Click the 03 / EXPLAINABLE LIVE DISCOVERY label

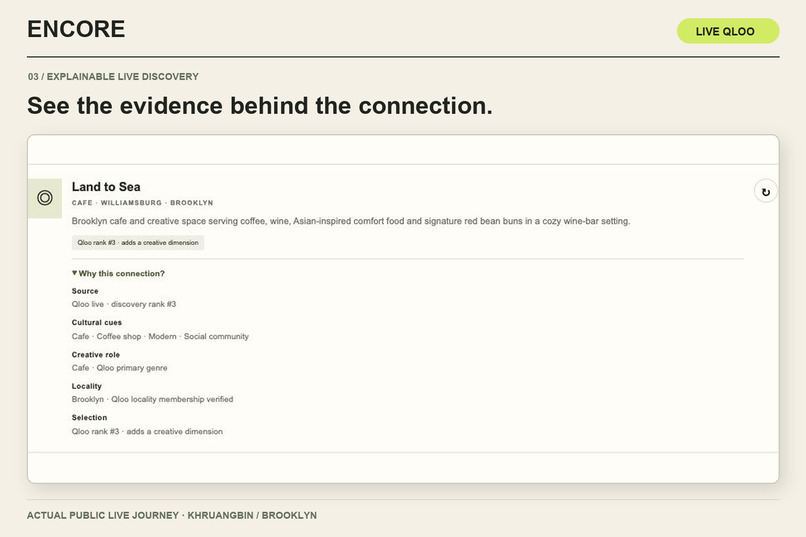113,77
